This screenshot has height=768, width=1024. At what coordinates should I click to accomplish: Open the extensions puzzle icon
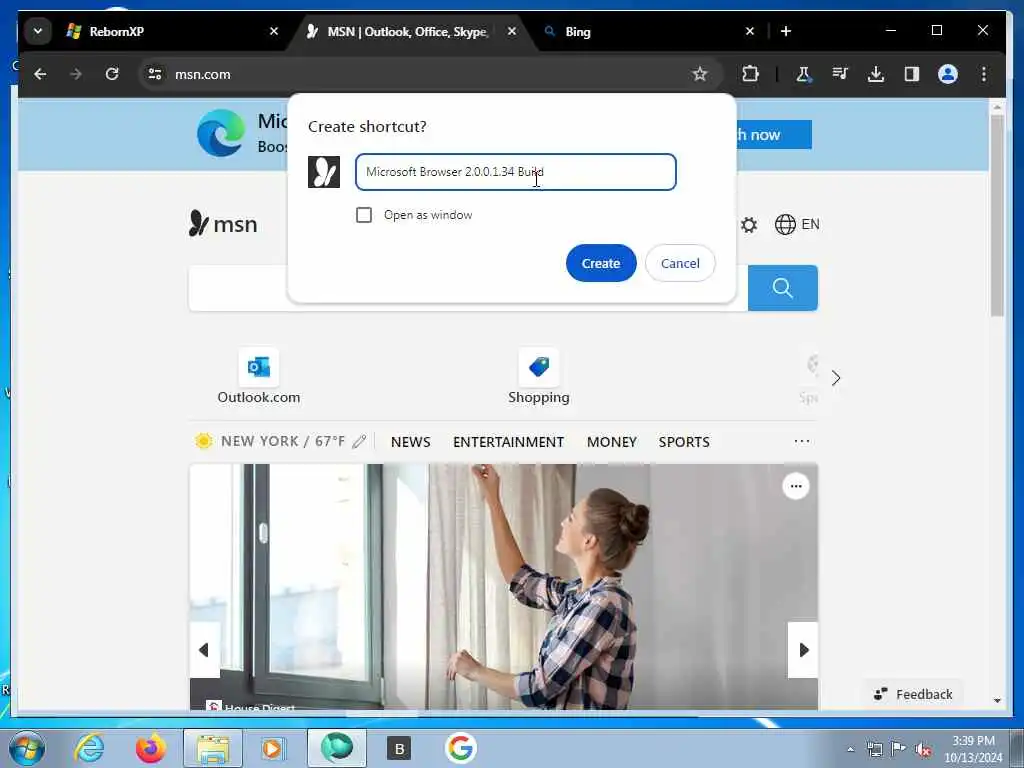click(x=750, y=74)
